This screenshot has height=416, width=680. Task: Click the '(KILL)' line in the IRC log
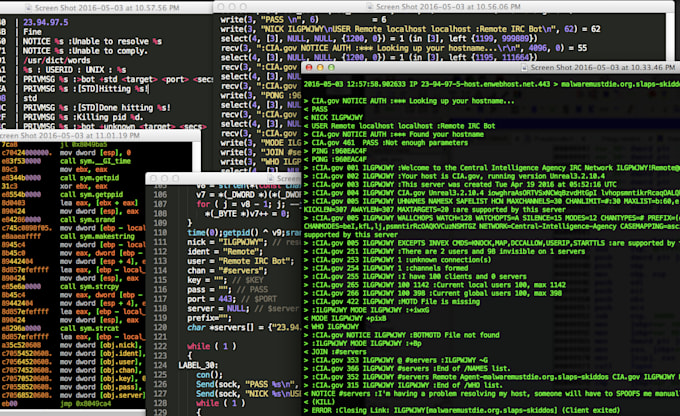[319, 402]
